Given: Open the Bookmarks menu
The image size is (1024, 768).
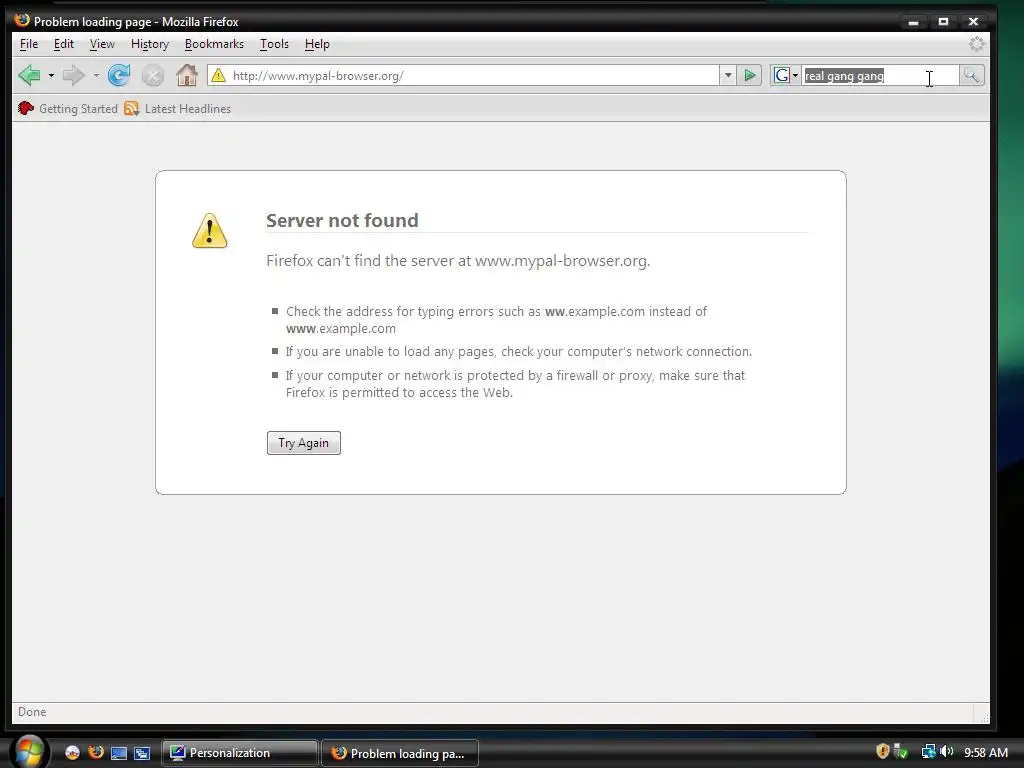Looking at the screenshot, I should [x=214, y=44].
